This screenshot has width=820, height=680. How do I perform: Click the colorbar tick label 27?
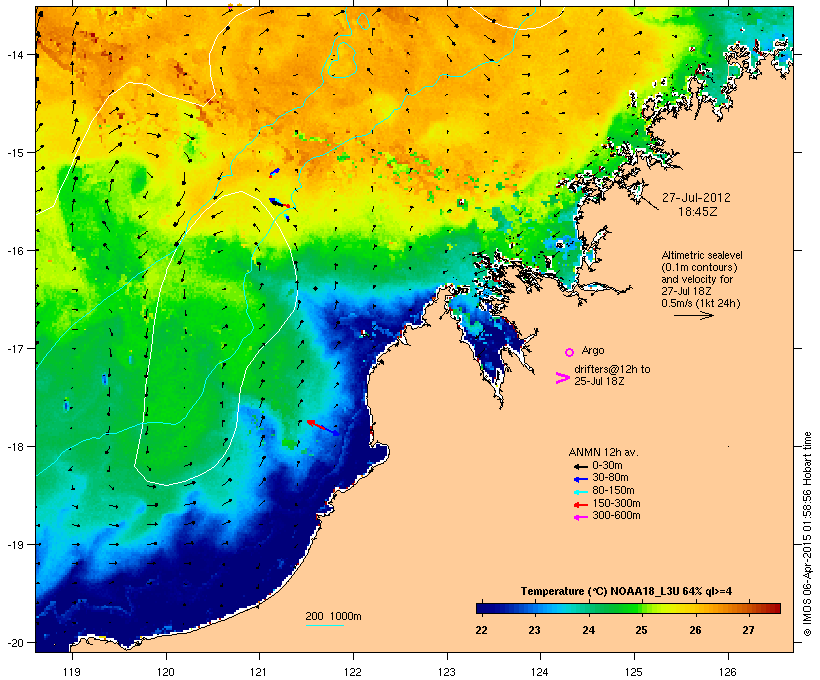coord(748,630)
